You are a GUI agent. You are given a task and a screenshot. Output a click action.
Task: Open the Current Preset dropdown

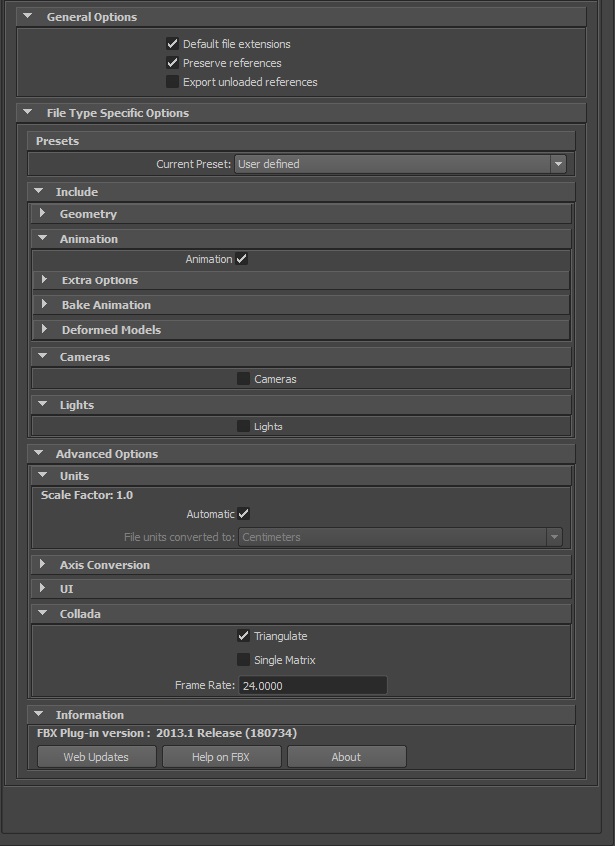tap(400, 164)
